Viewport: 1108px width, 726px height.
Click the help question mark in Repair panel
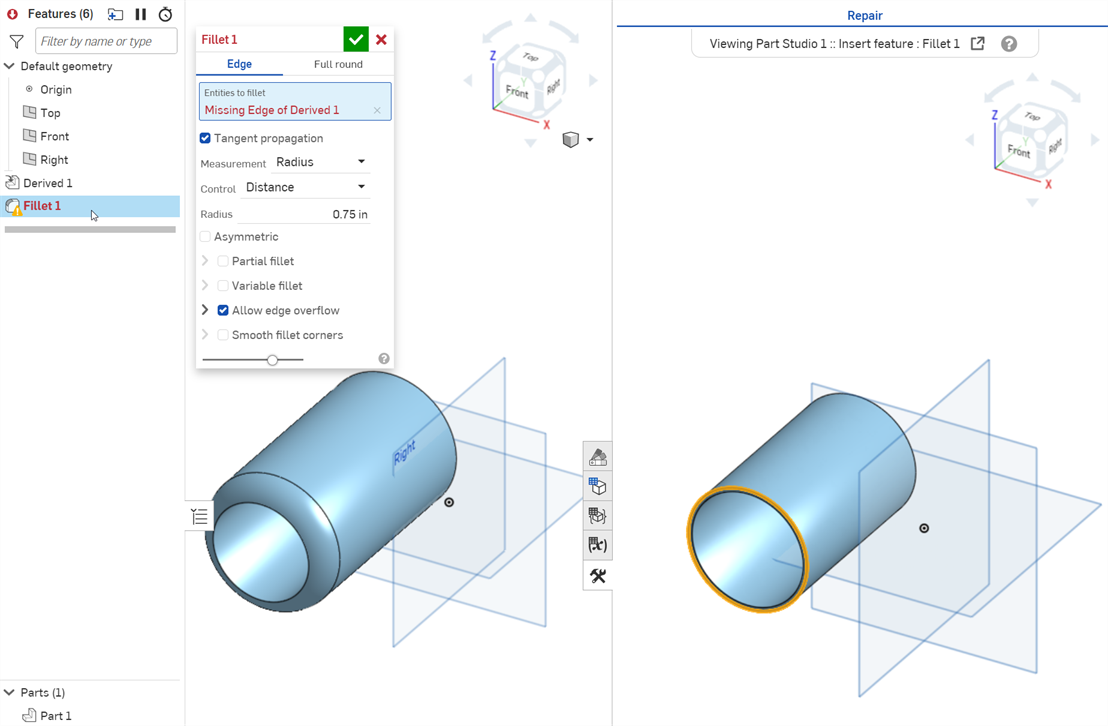pyautogui.click(x=1009, y=43)
